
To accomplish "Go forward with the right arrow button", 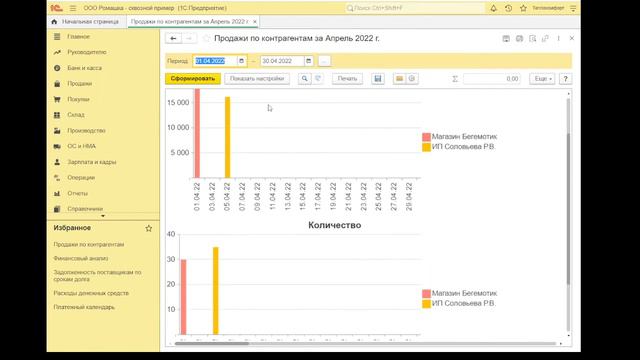I will (189, 38).
